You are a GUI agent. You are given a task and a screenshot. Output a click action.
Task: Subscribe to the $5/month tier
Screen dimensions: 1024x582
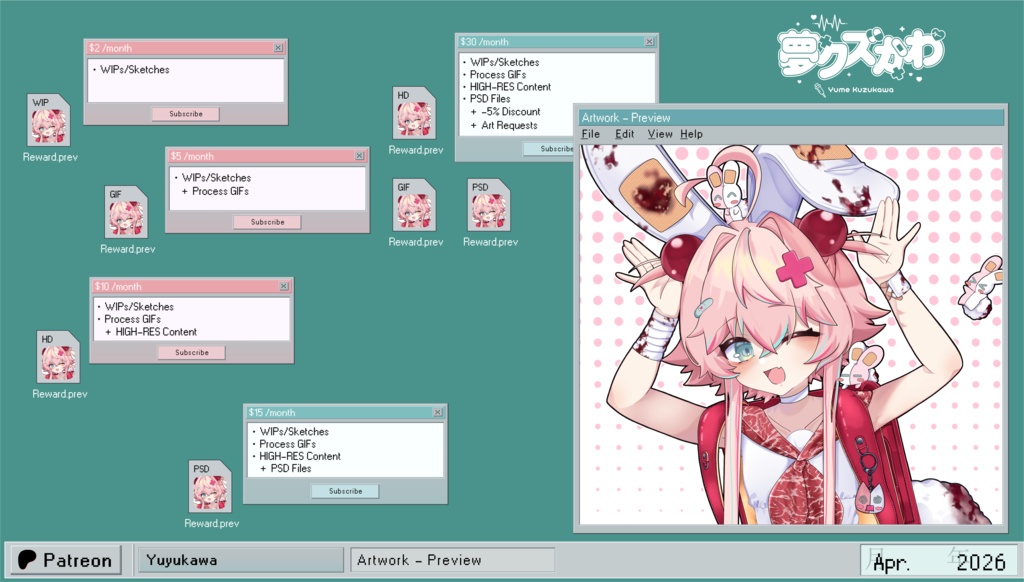pos(267,222)
